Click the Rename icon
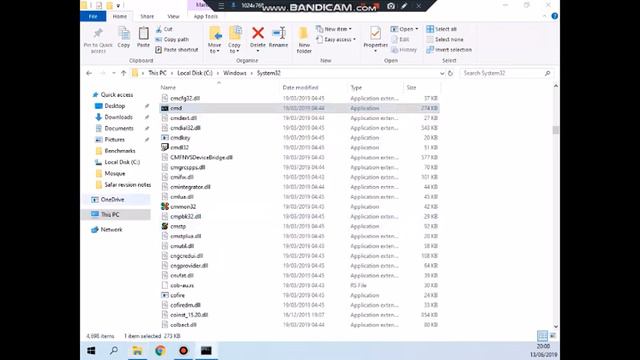 coord(279,33)
